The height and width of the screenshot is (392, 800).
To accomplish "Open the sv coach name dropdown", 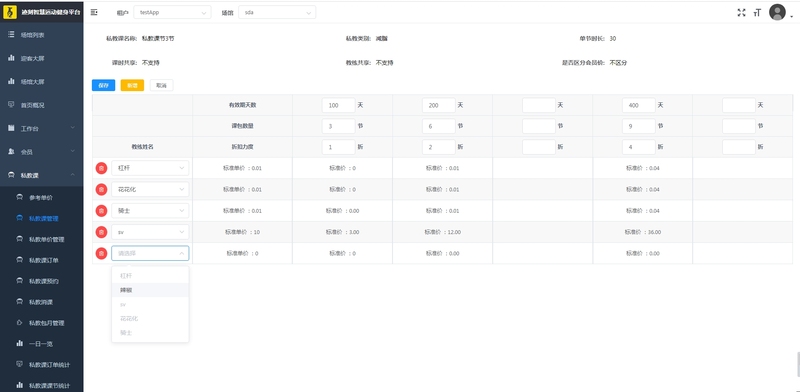I will tap(150, 232).
